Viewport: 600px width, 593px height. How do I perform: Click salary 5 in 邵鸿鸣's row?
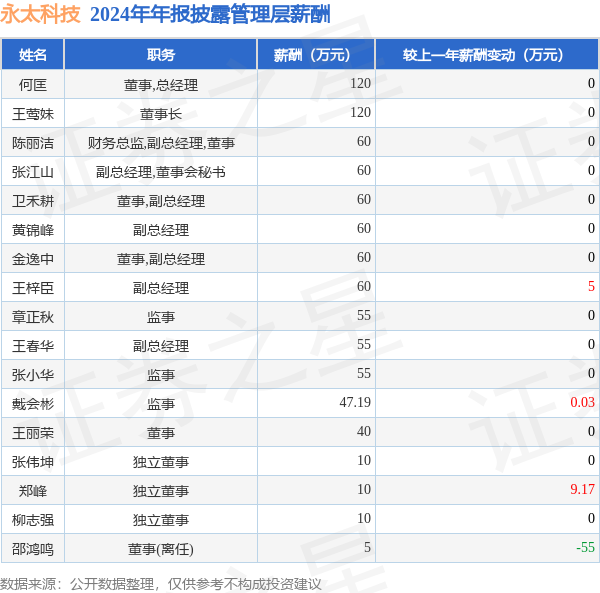367,547
